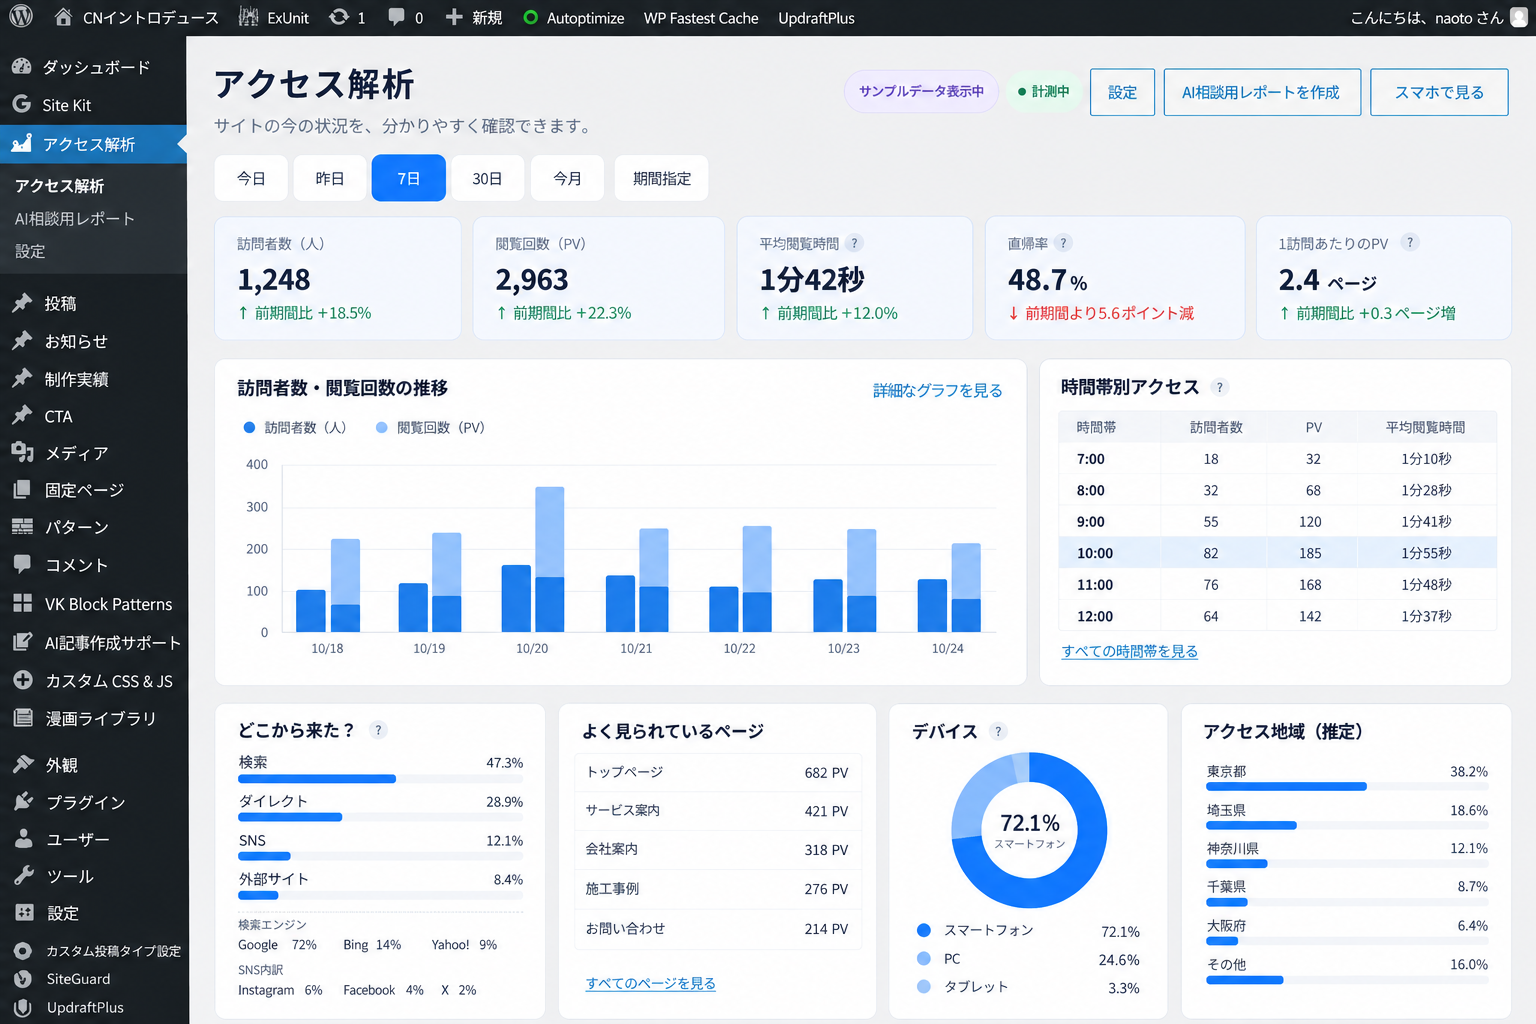Click the VK Block Patterns grid icon
This screenshot has width=1536, height=1024.
click(22, 603)
